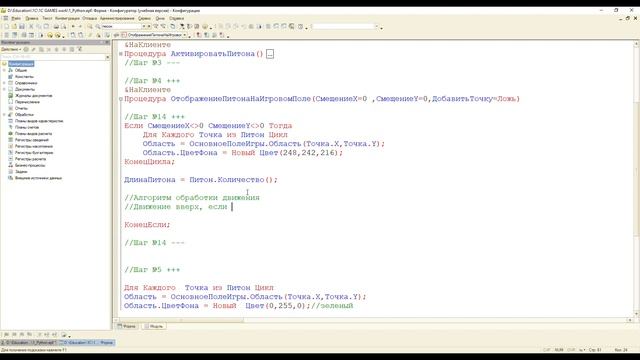Open the Администрирование menu

(x=117, y=18)
